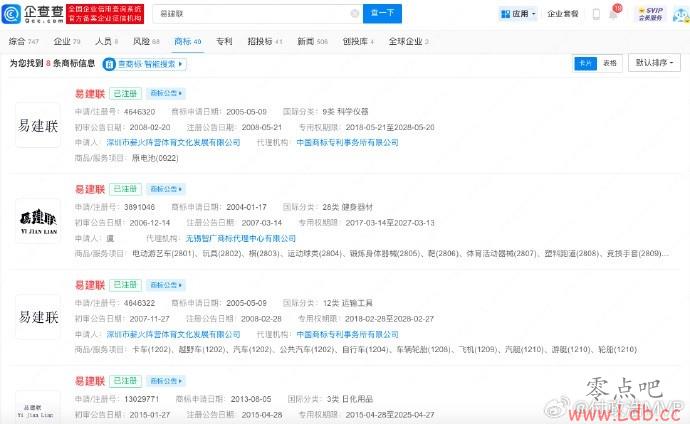Click the 28类 健身器材 classification text

click(347, 207)
